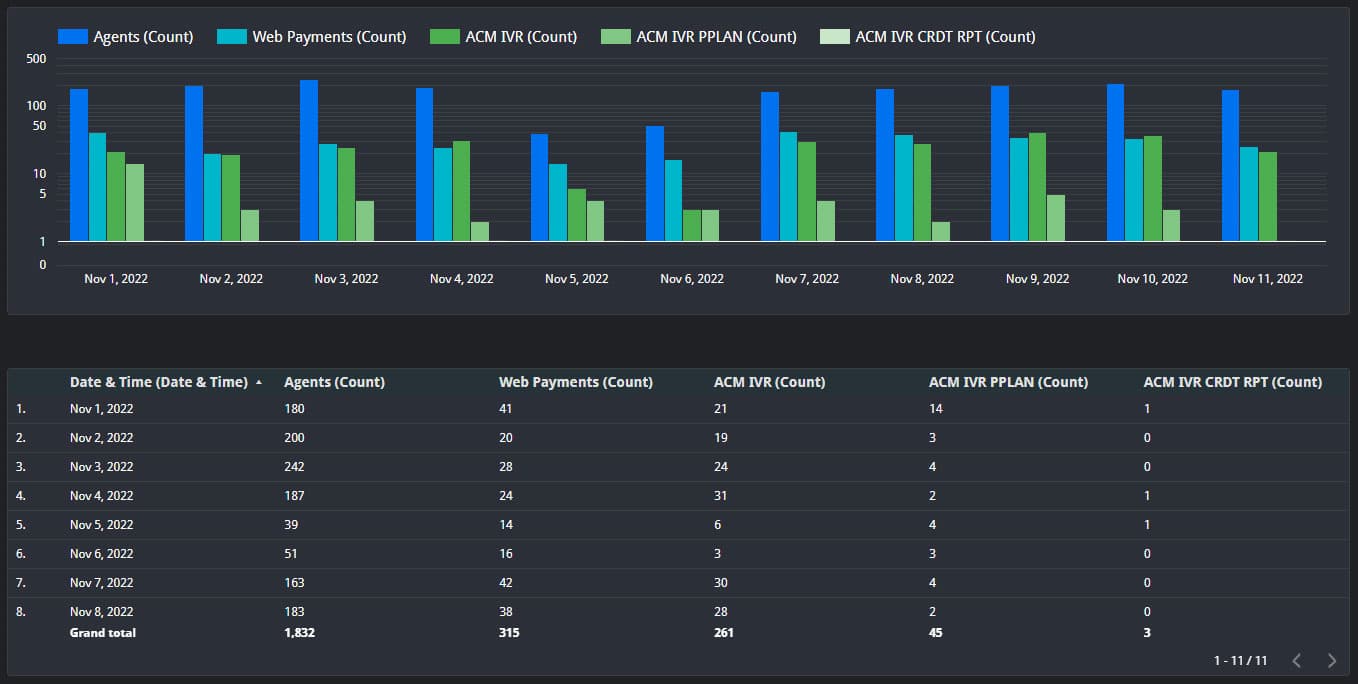Click the ACM IVR CRDT RPT legend swatch
The width and height of the screenshot is (1358, 684).
point(835,36)
